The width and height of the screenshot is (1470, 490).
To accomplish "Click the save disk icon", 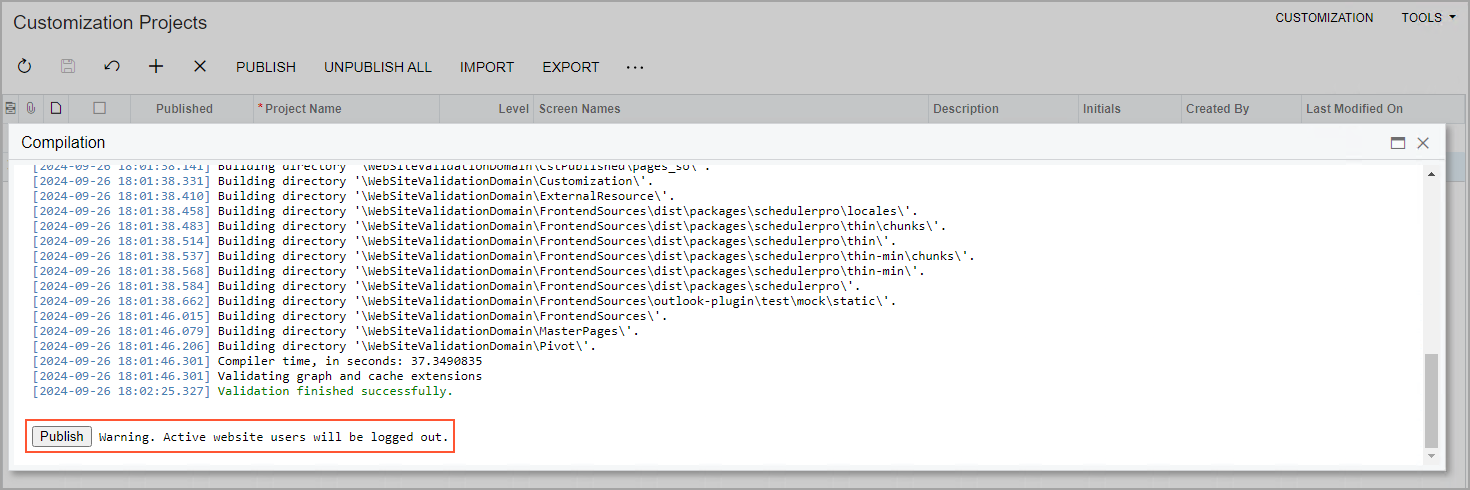I will 68,67.
